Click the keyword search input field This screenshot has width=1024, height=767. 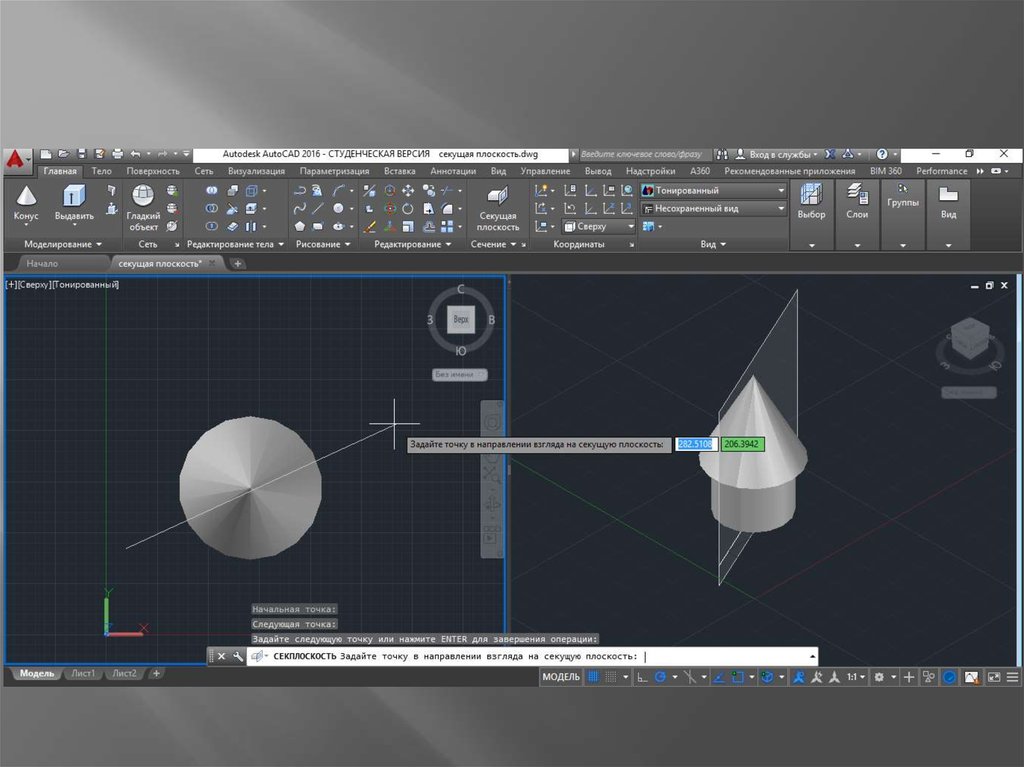point(640,155)
